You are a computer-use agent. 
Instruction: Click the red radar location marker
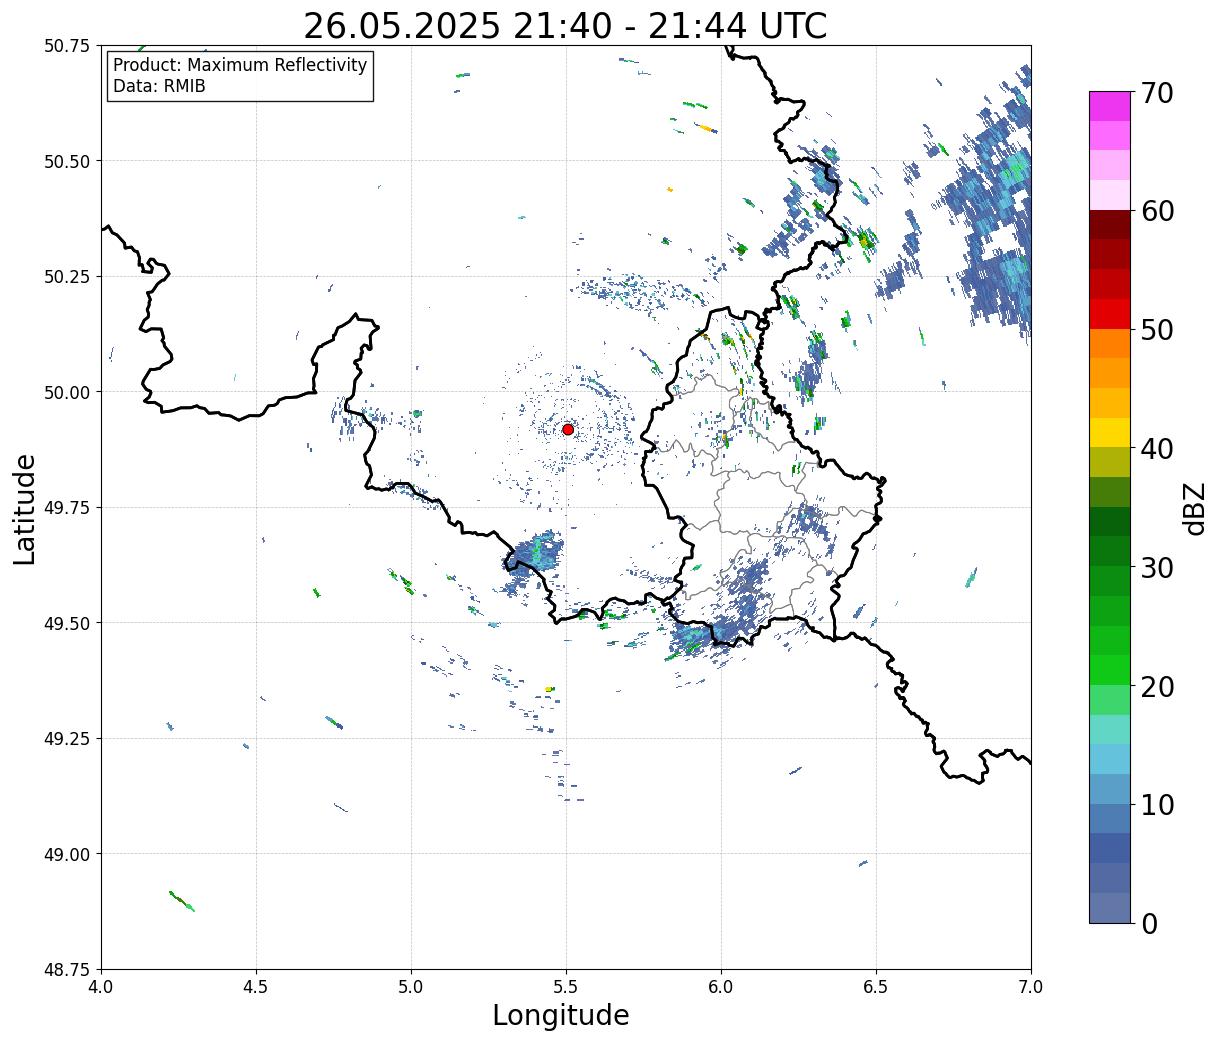coord(568,429)
